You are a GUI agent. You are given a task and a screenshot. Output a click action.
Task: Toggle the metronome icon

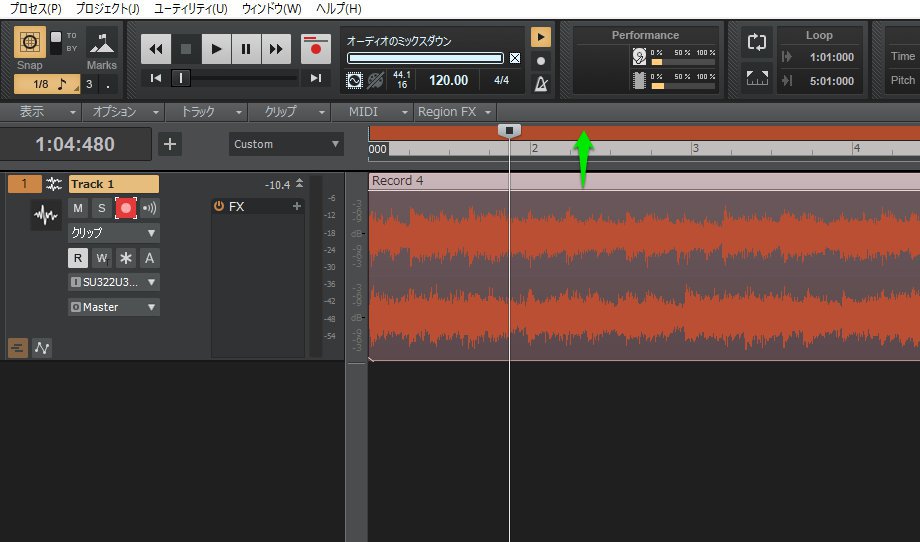click(541, 83)
